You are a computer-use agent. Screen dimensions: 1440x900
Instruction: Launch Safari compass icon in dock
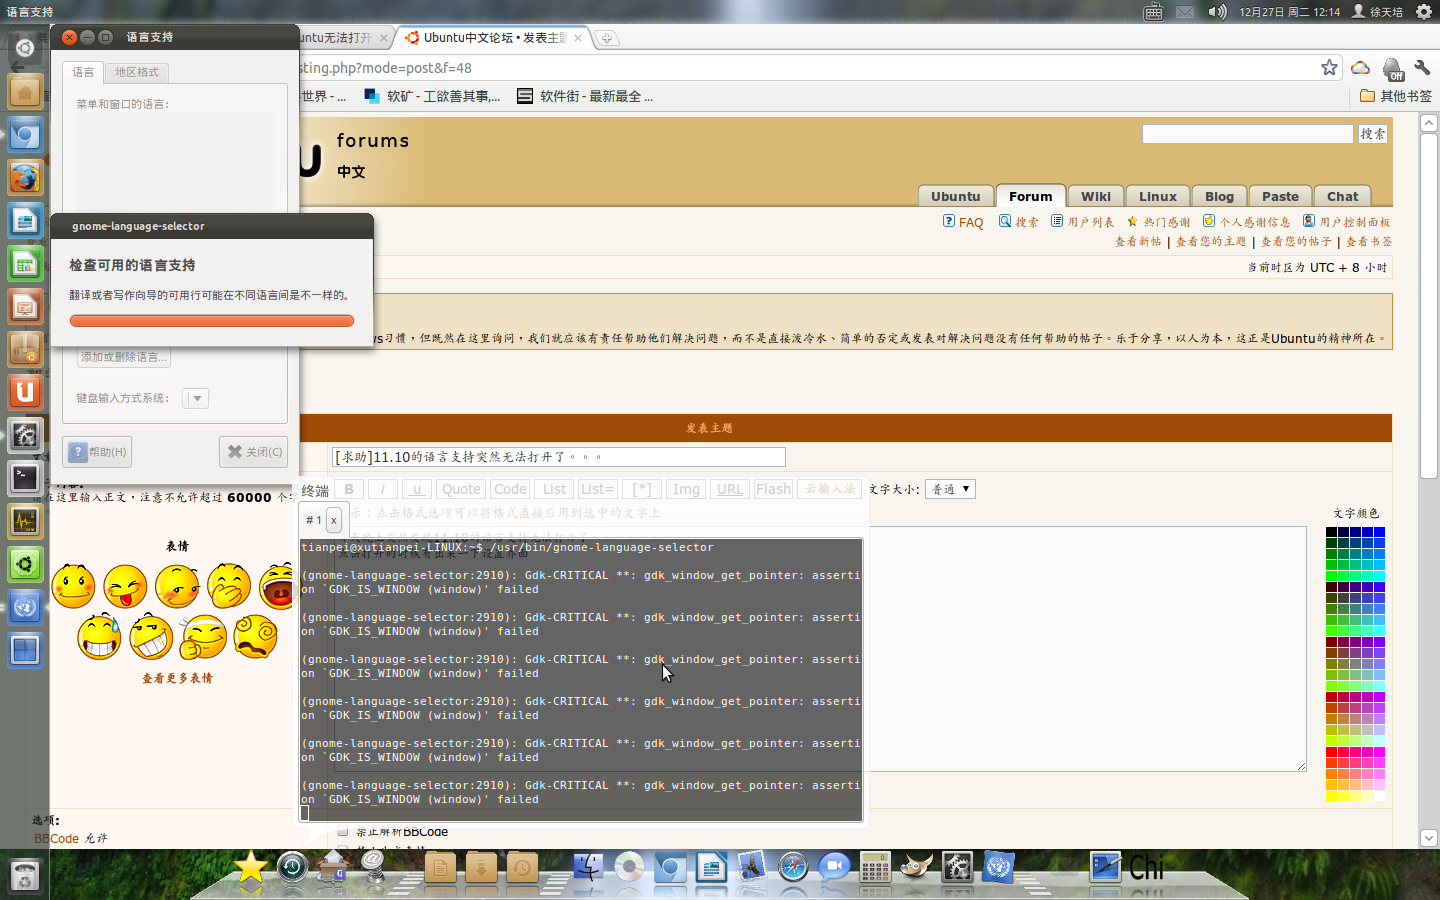pyautogui.click(x=793, y=867)
